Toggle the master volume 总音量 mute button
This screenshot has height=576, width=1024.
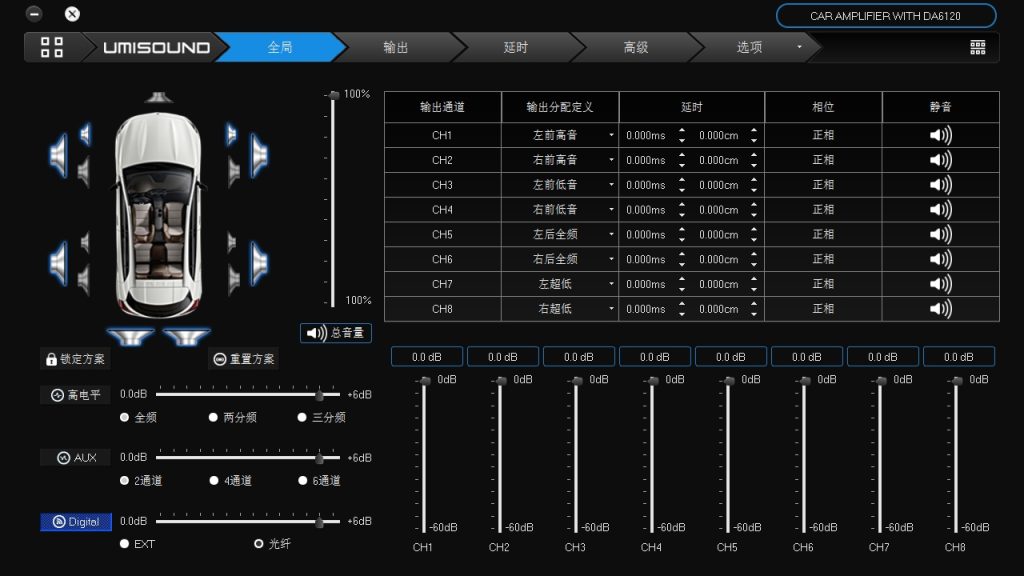[x=336, y=333]
